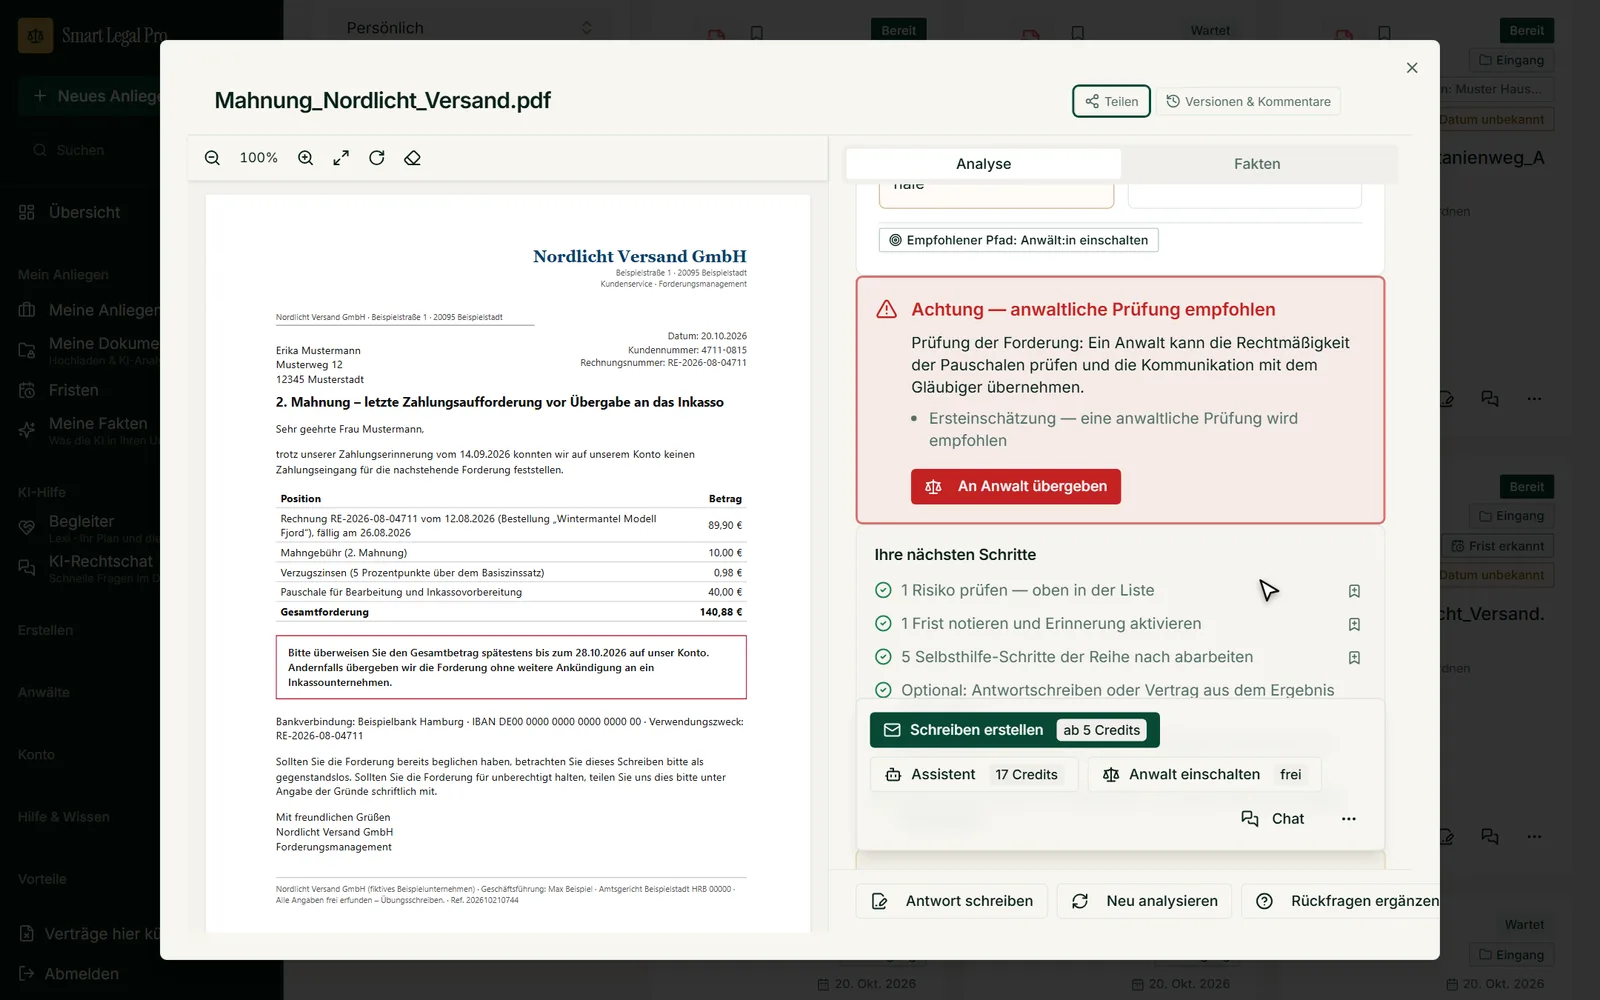Zoom out the PDF viewer
Screen dimensions: 1600x1000
(212, 158)
